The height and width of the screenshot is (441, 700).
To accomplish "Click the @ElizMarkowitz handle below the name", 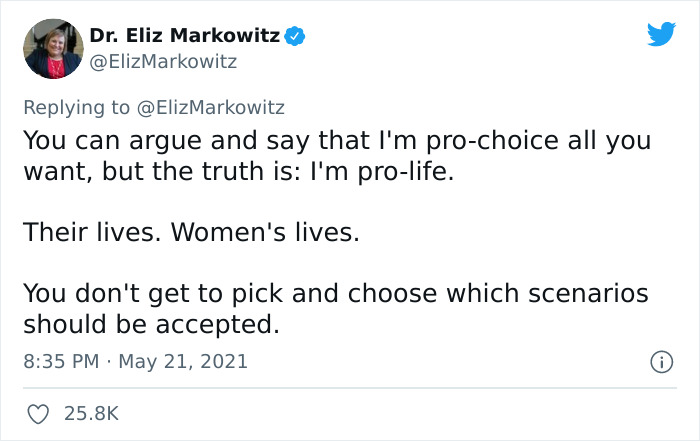I will click(x=163, y=62).
